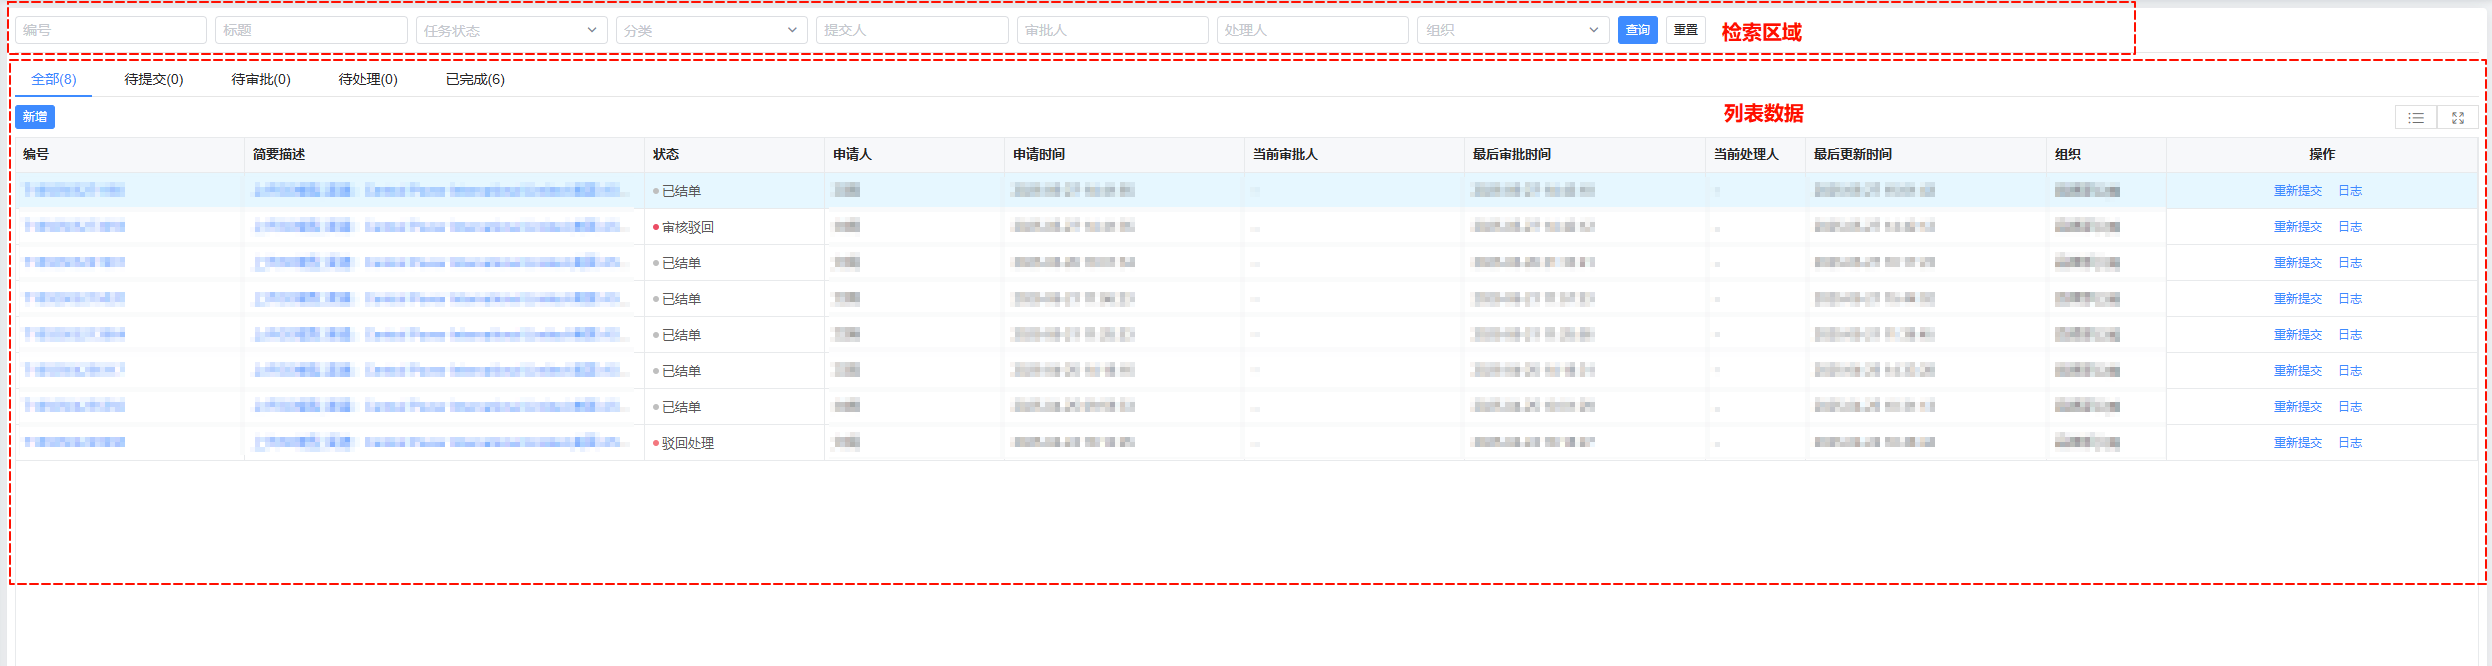
Task: Open the 任务状态 dropdown
Action: click(510, 30)
